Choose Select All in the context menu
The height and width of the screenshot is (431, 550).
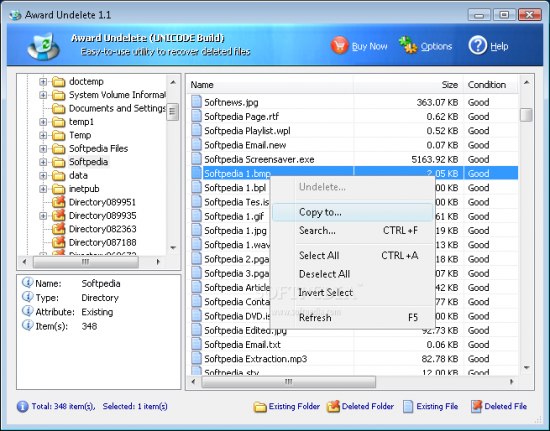pos(353,255)
